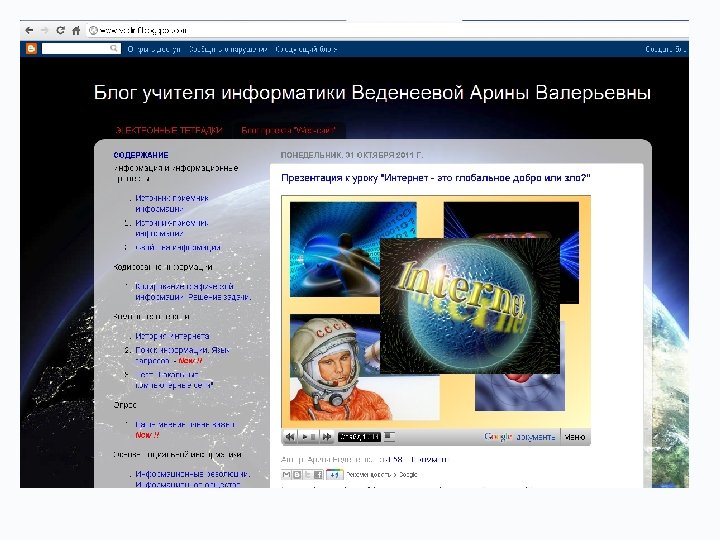Open first link under information processes section

(171, 203)
